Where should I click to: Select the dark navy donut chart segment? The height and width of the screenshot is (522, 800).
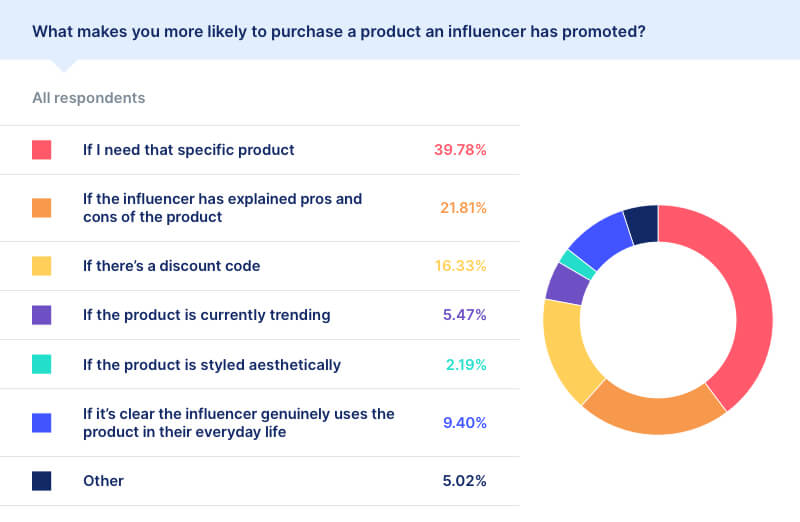pos(642,225)
